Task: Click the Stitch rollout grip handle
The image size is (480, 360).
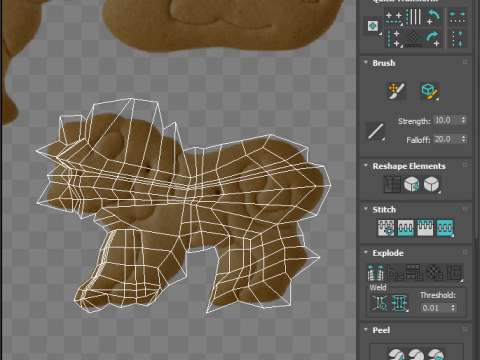Action: click(x=465, y=209)
